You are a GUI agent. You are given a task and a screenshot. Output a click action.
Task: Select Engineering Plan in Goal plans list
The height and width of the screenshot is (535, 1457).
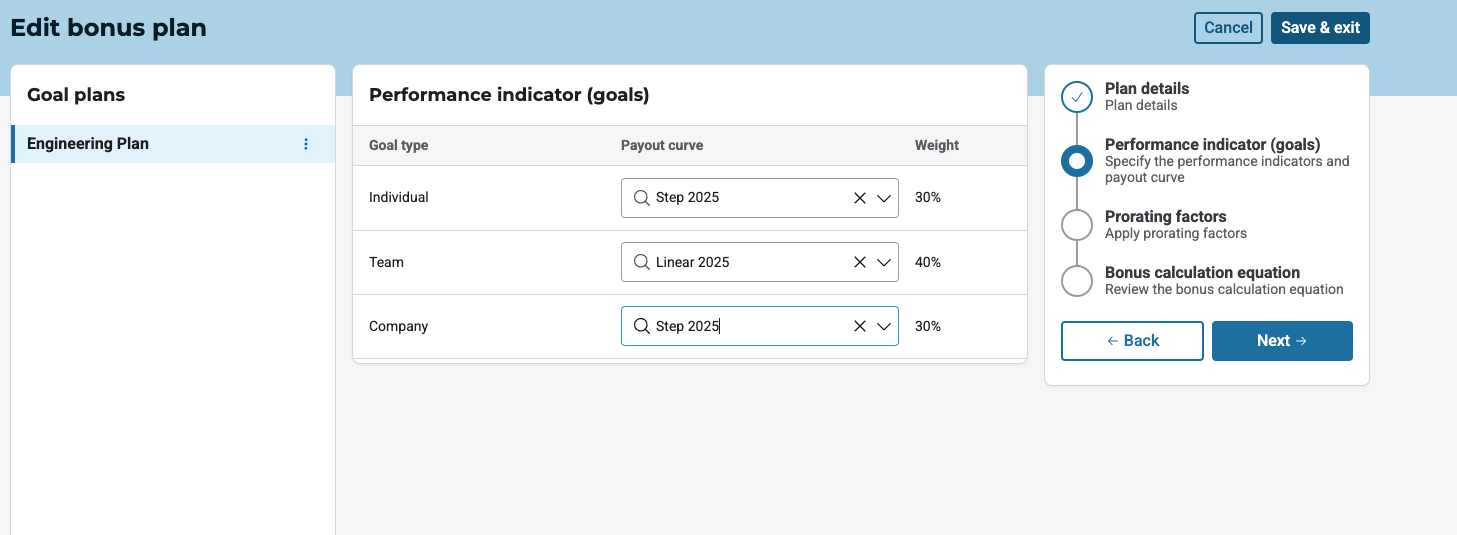(88, 144)
